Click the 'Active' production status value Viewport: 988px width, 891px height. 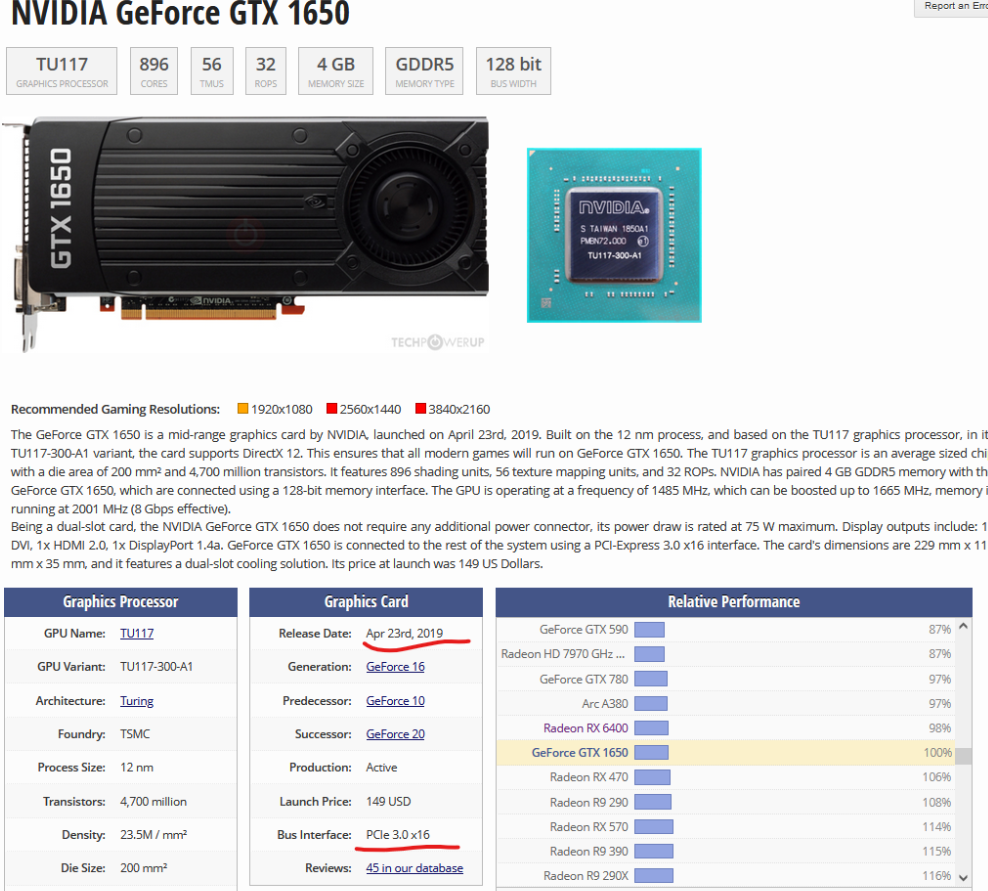tap(381, 767)
